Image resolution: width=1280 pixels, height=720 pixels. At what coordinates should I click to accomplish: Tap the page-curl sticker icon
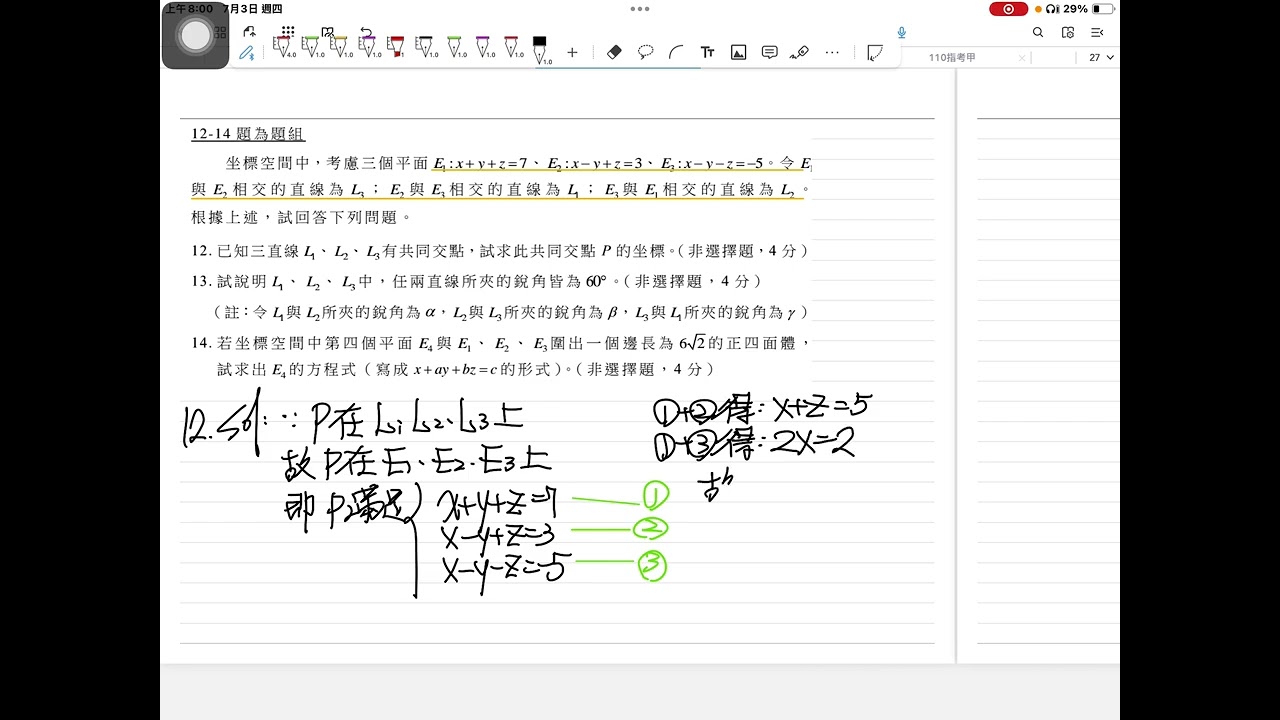(x=875, y=52)
